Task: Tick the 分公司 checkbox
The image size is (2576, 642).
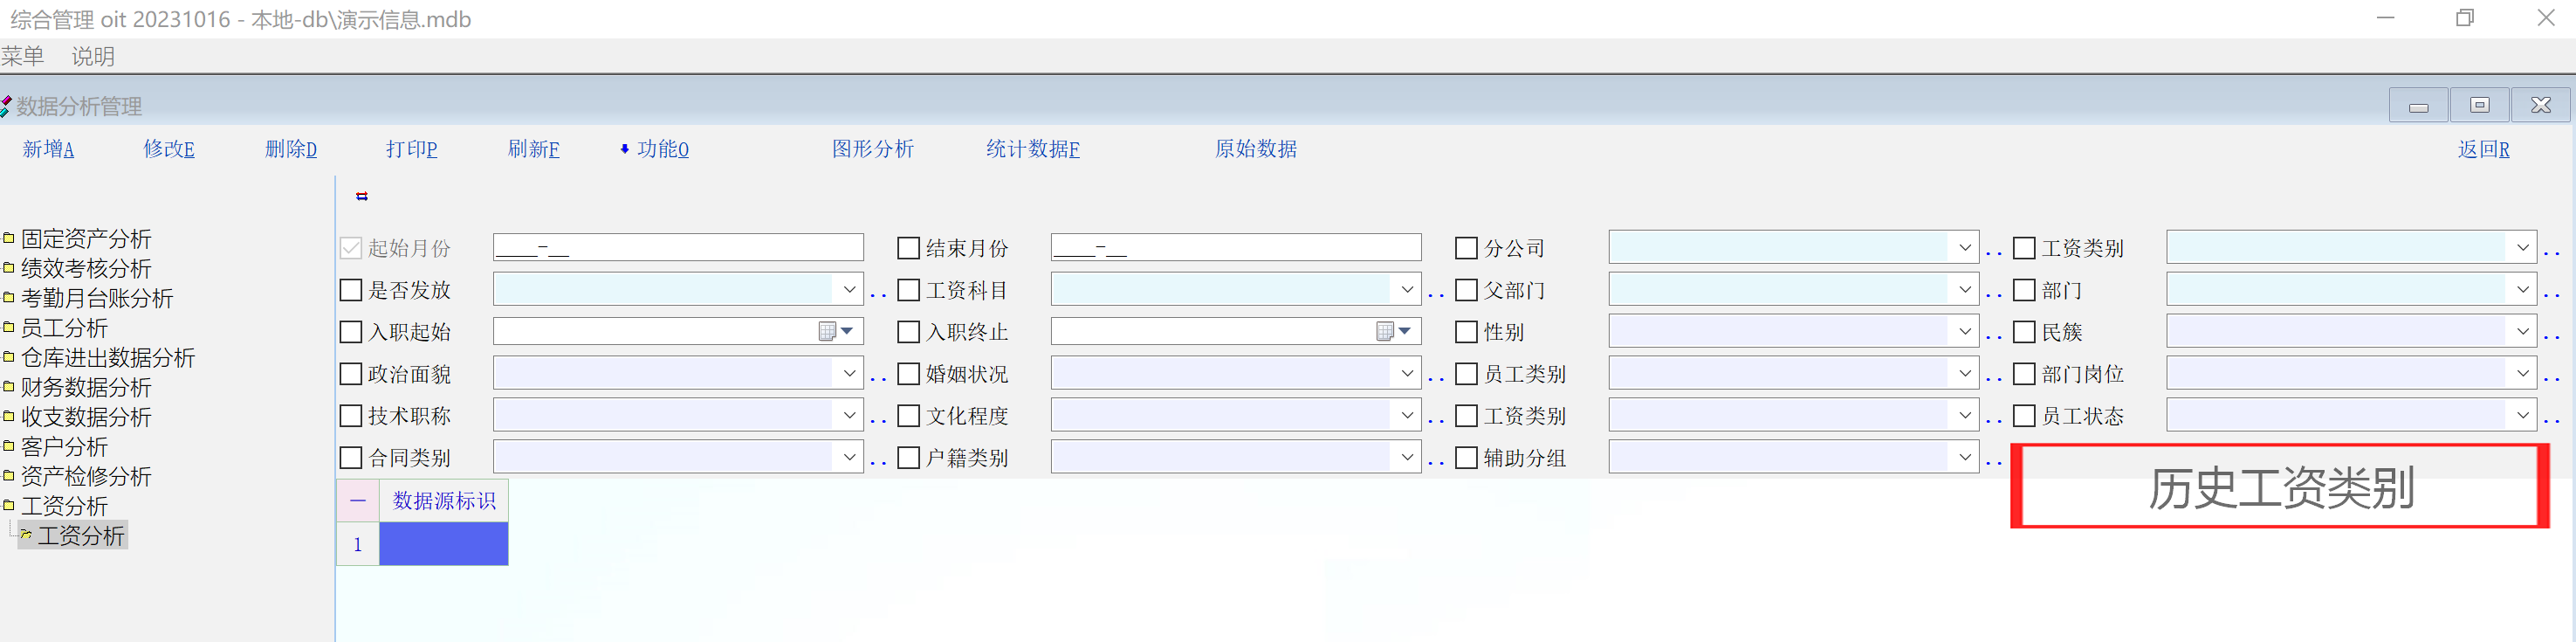Action: pyautogui.click(x=1466, y=248)
